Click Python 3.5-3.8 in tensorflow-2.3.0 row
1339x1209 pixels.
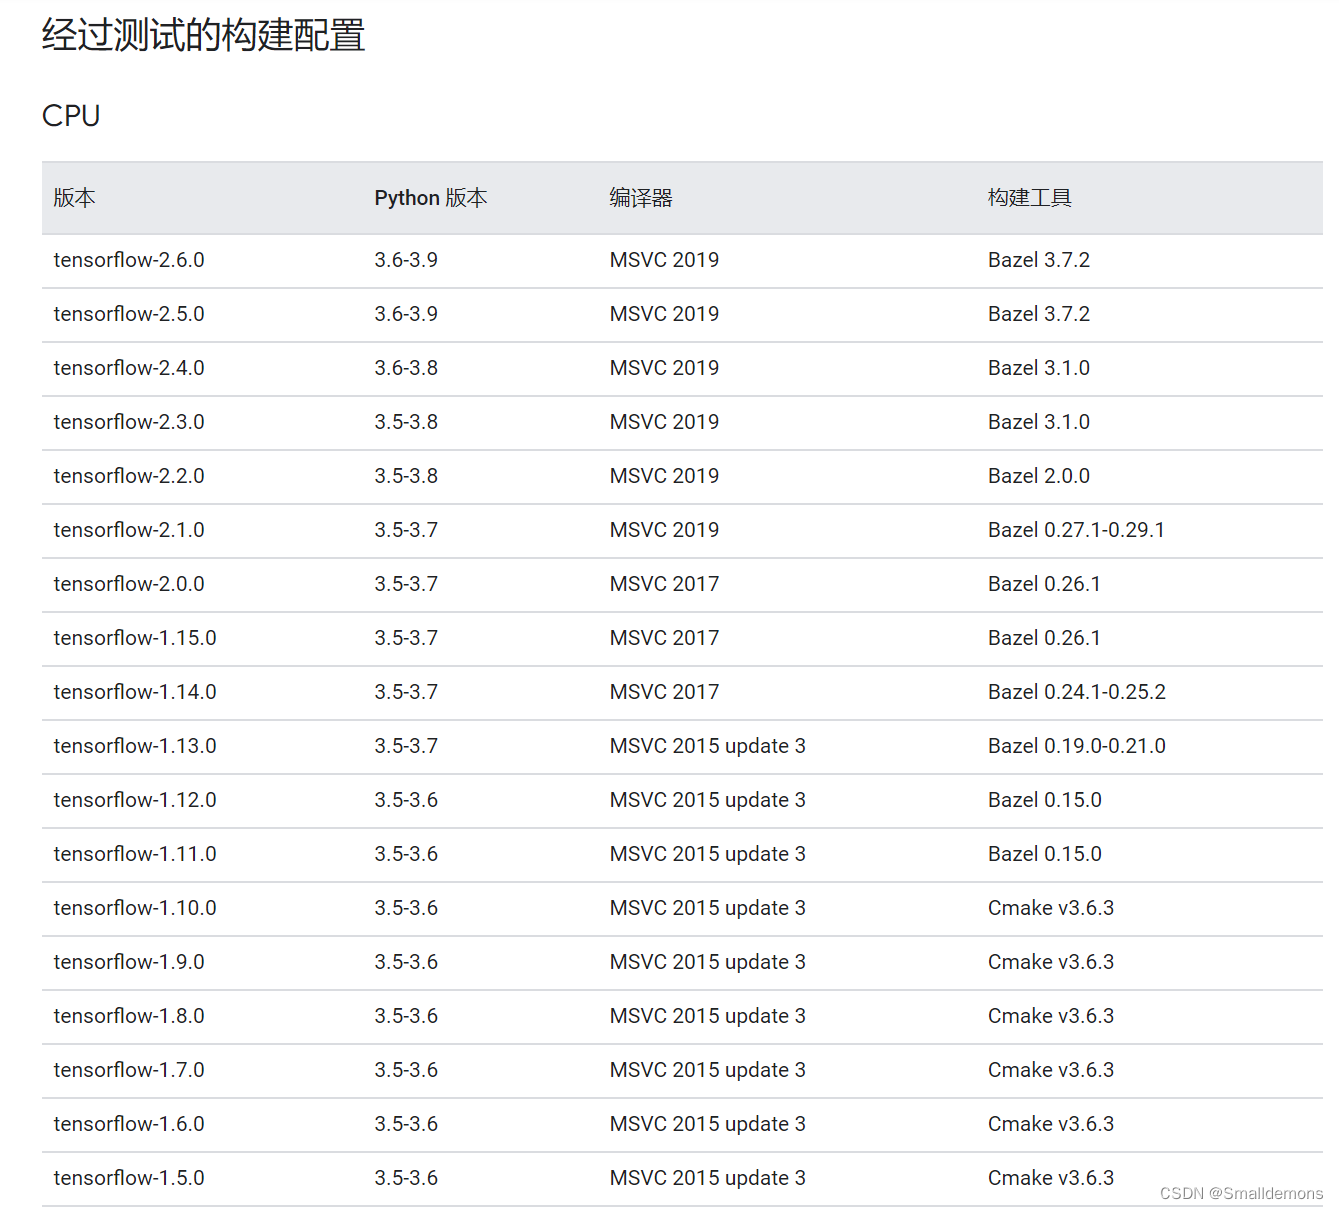[x=406, y=422]
